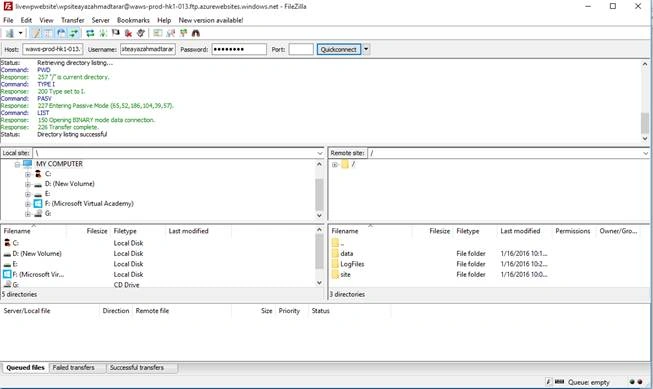Toggle the local directory tree display
Screen dimensions: 653x389
[x=48, y=33]
